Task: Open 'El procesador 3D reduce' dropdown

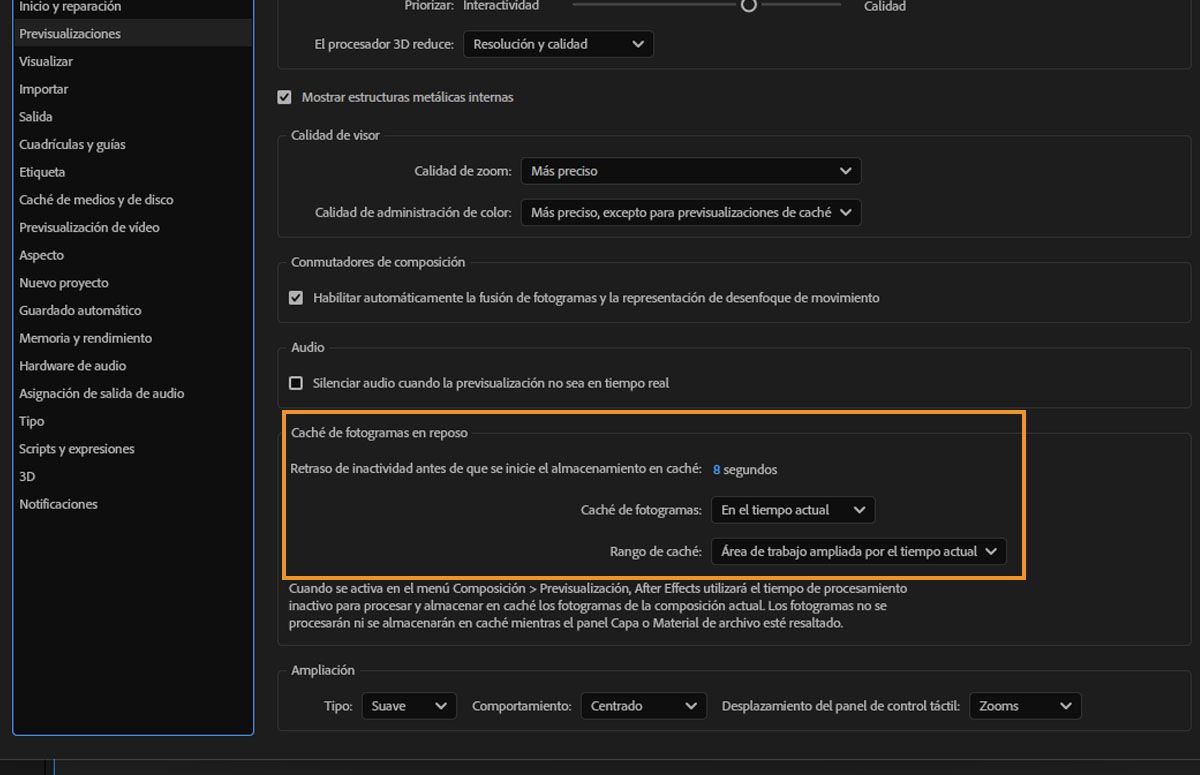Action: pos(558,44)
